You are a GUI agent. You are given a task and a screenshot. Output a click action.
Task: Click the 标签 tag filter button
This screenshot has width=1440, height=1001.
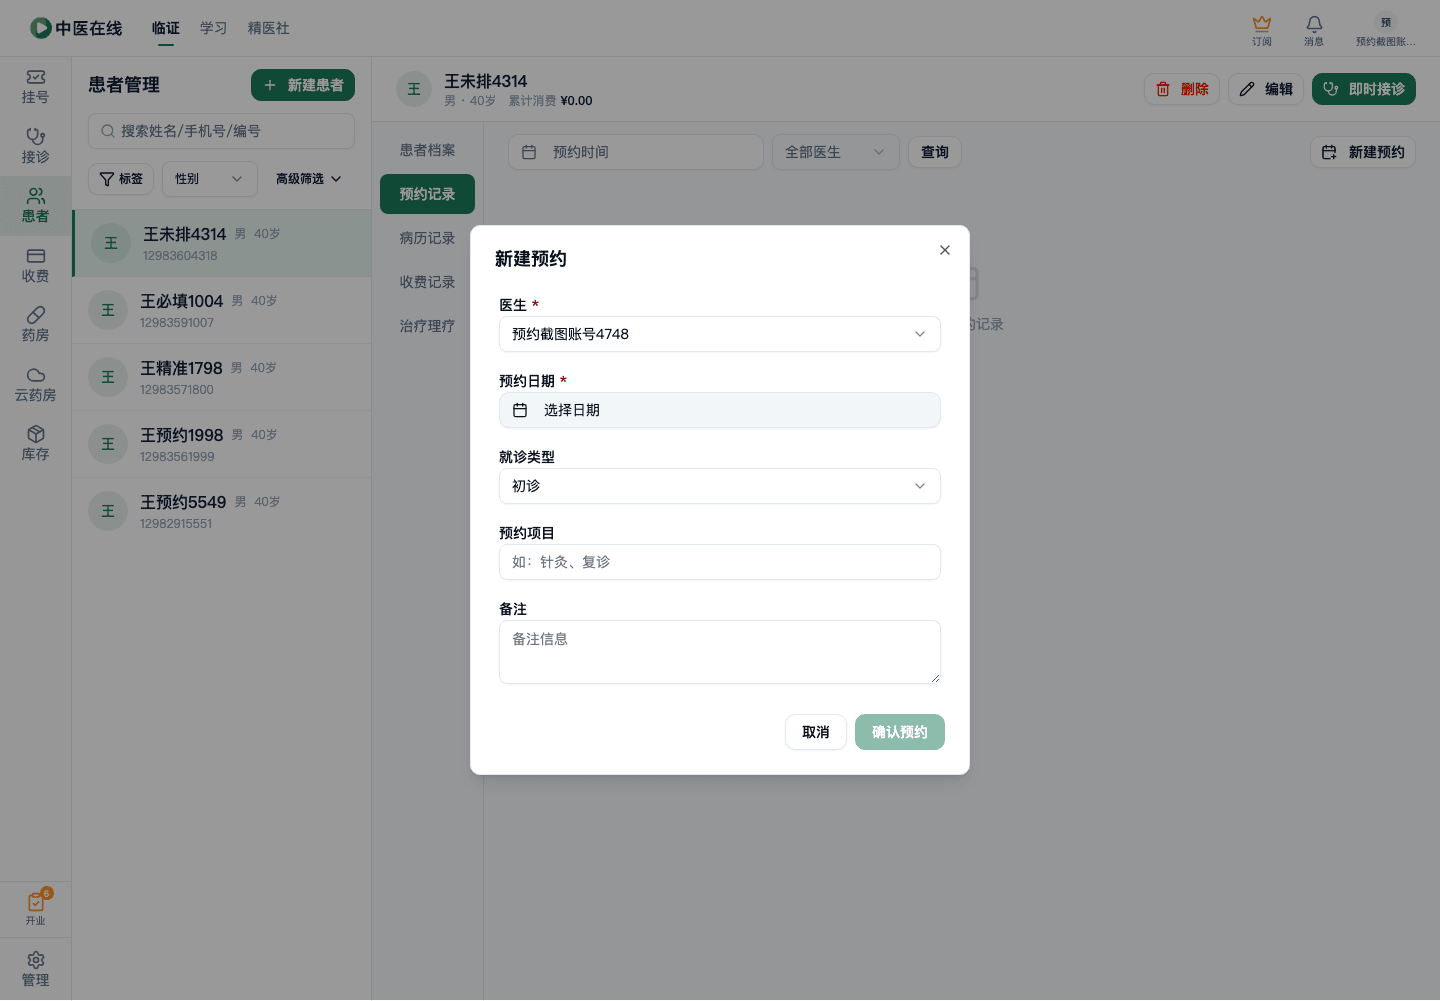pos(121,179)
